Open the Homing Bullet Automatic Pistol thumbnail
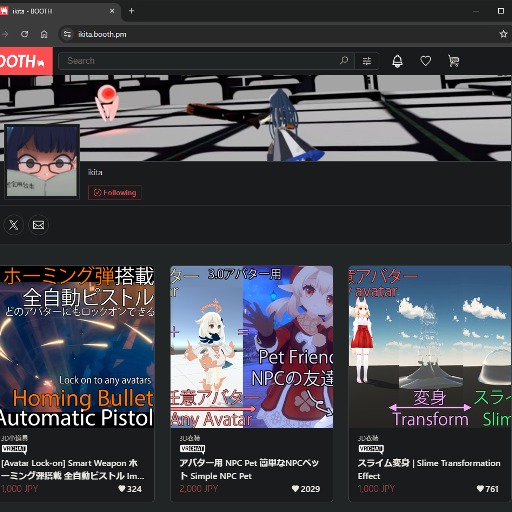This screenshot has height=512, width=512. tap(77, 347)
